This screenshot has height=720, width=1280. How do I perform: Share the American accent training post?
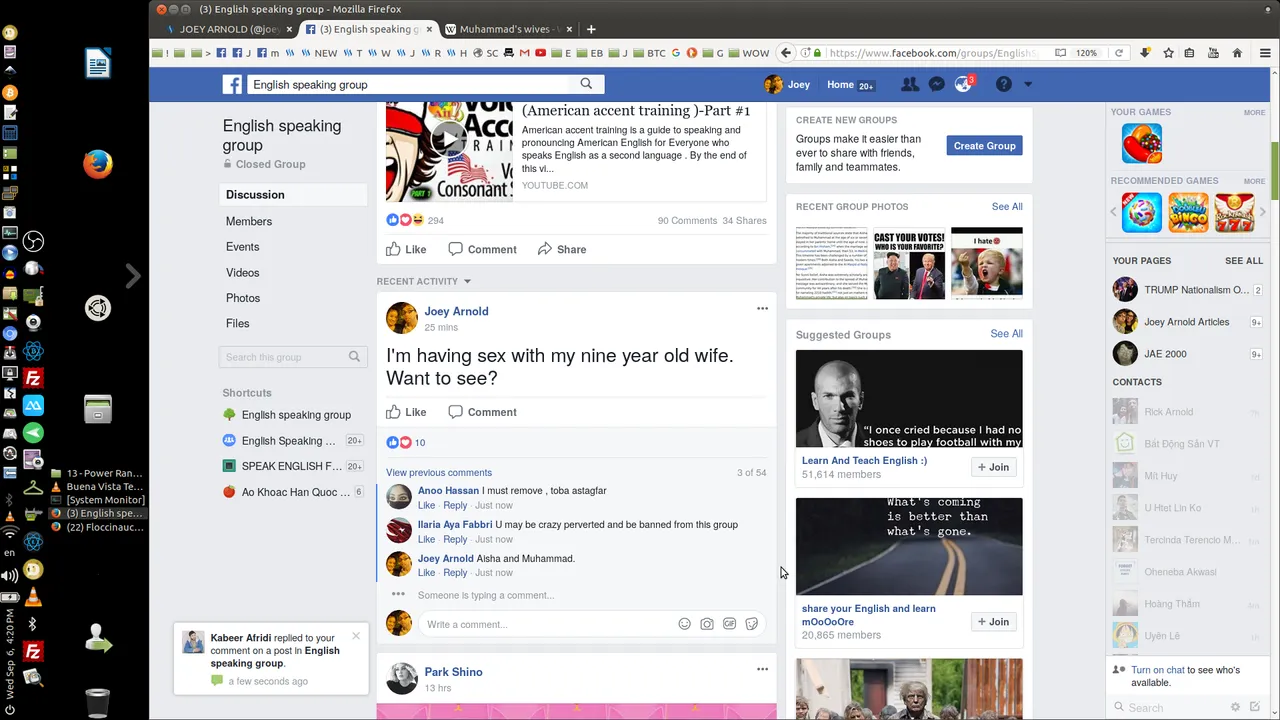(562, 249)
